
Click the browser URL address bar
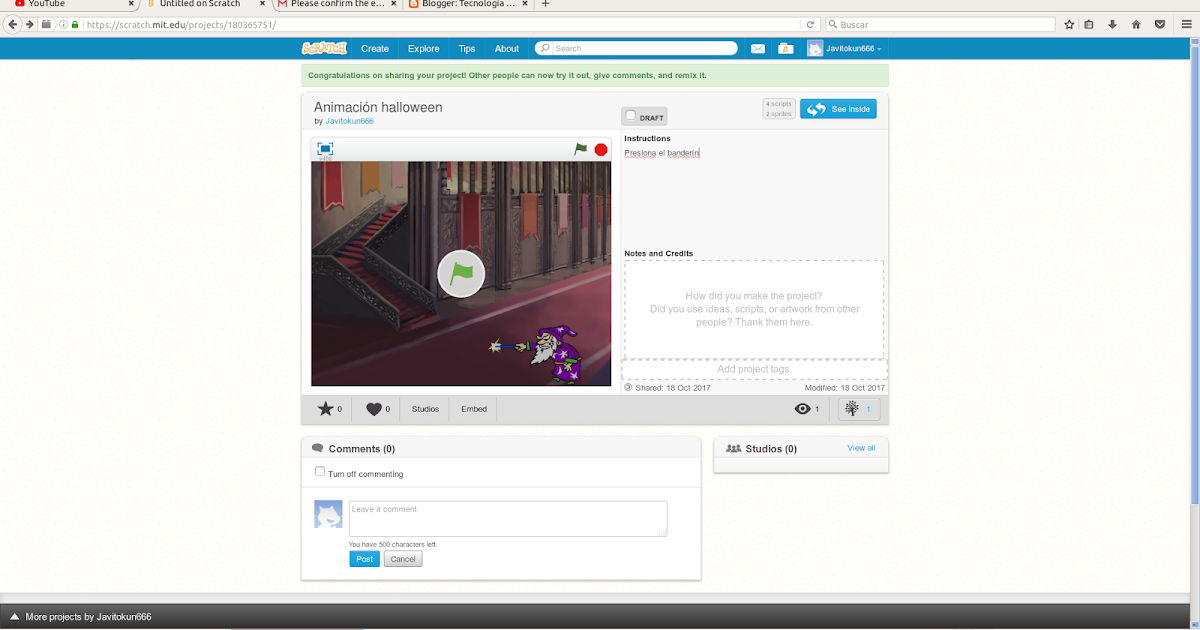(440, 24)
